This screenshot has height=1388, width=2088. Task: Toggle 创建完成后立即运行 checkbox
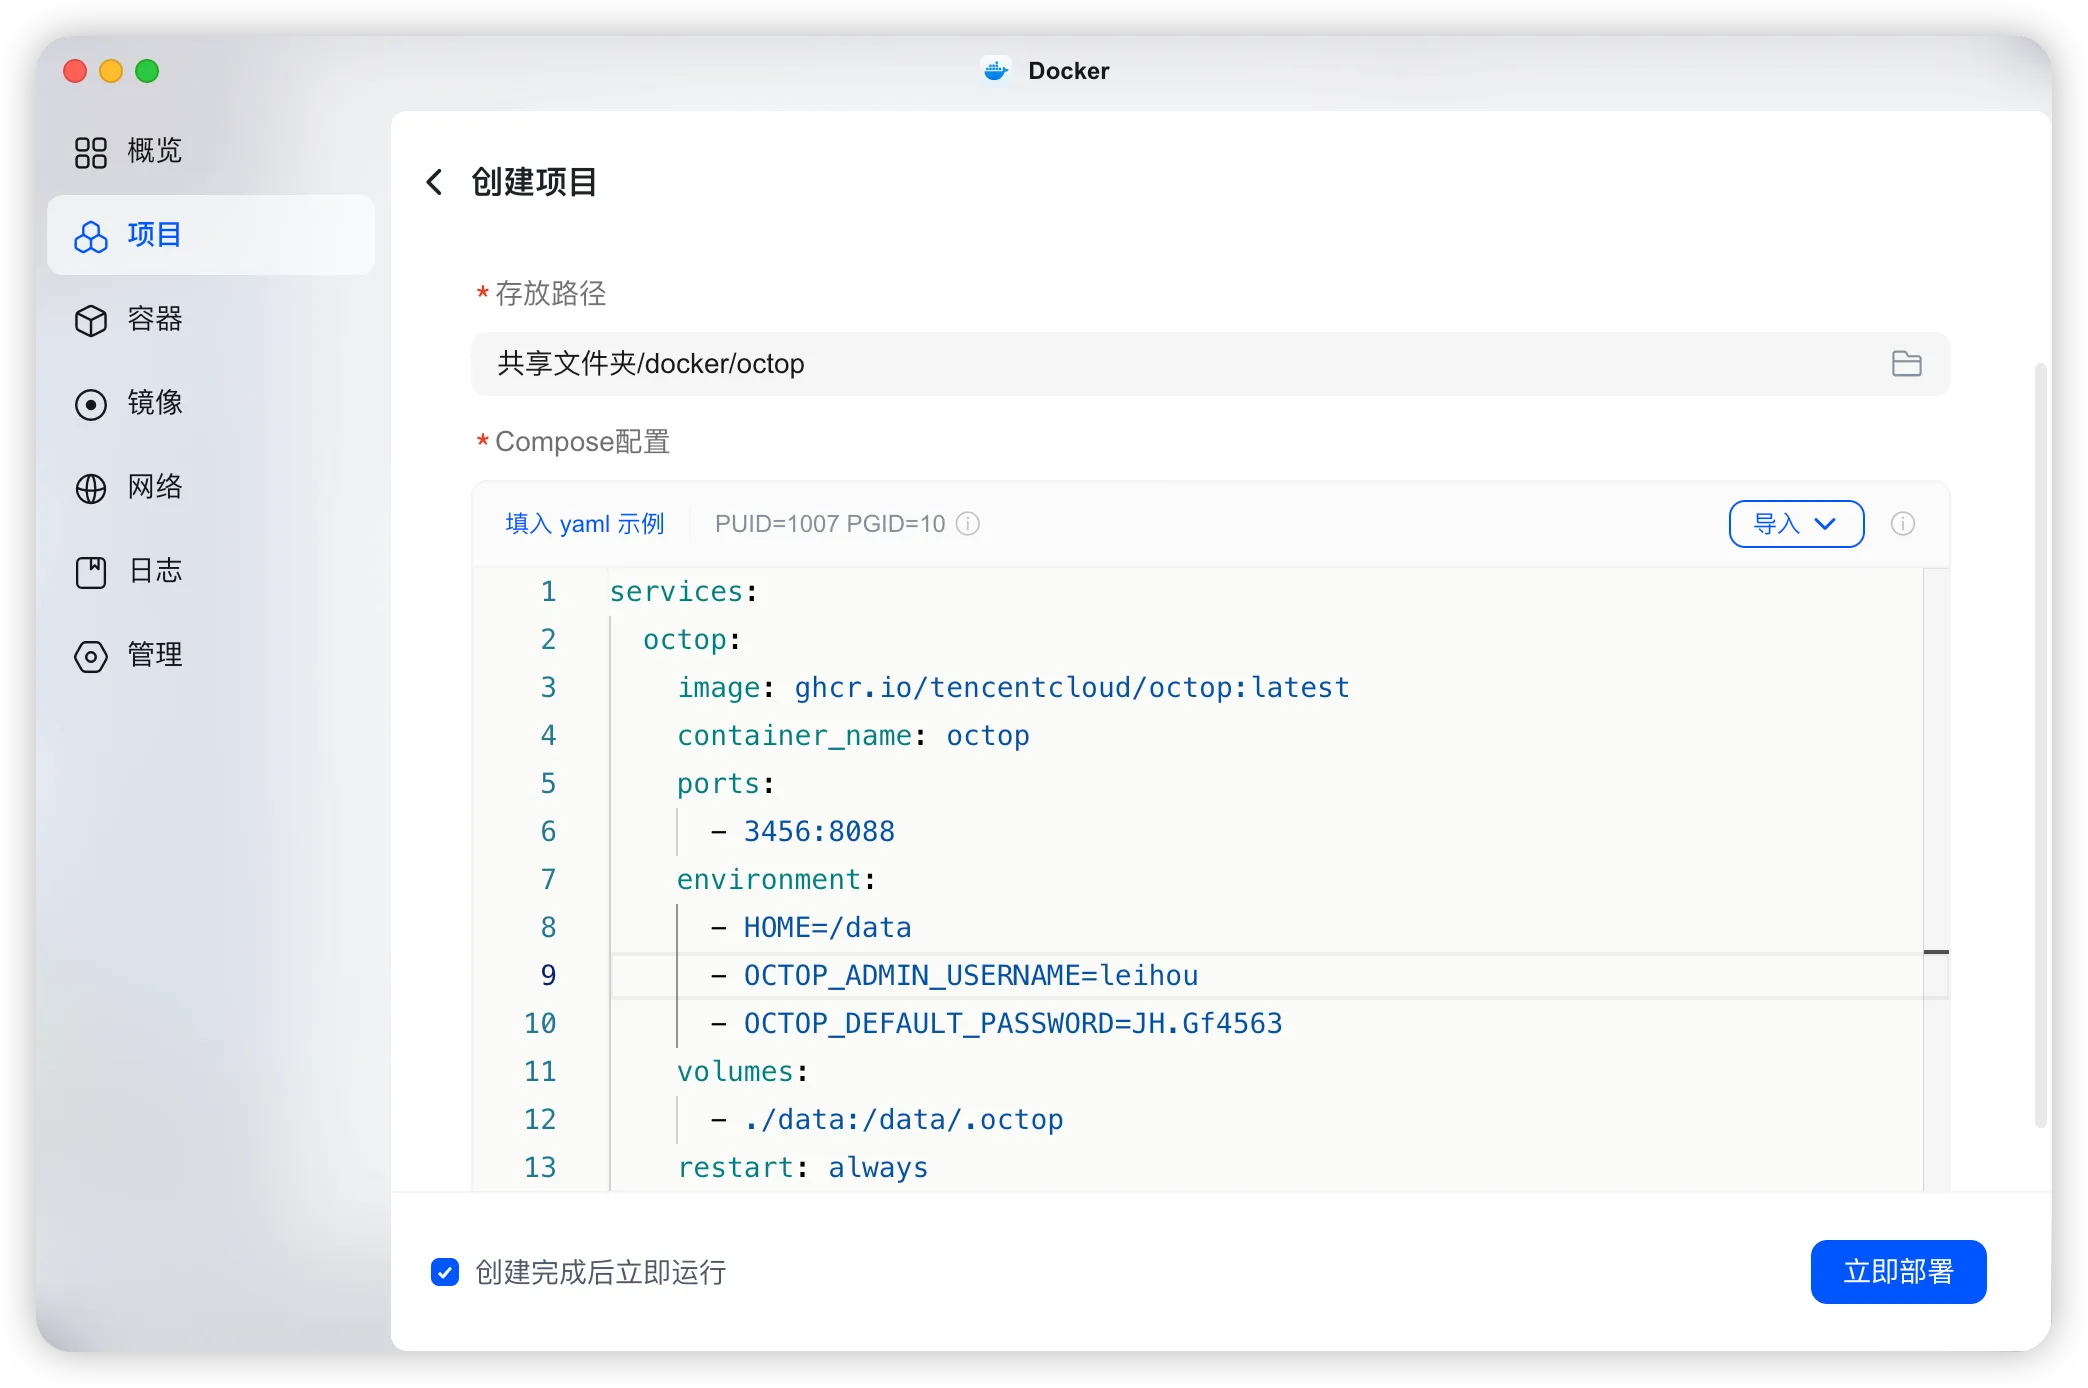[445, 1272]
